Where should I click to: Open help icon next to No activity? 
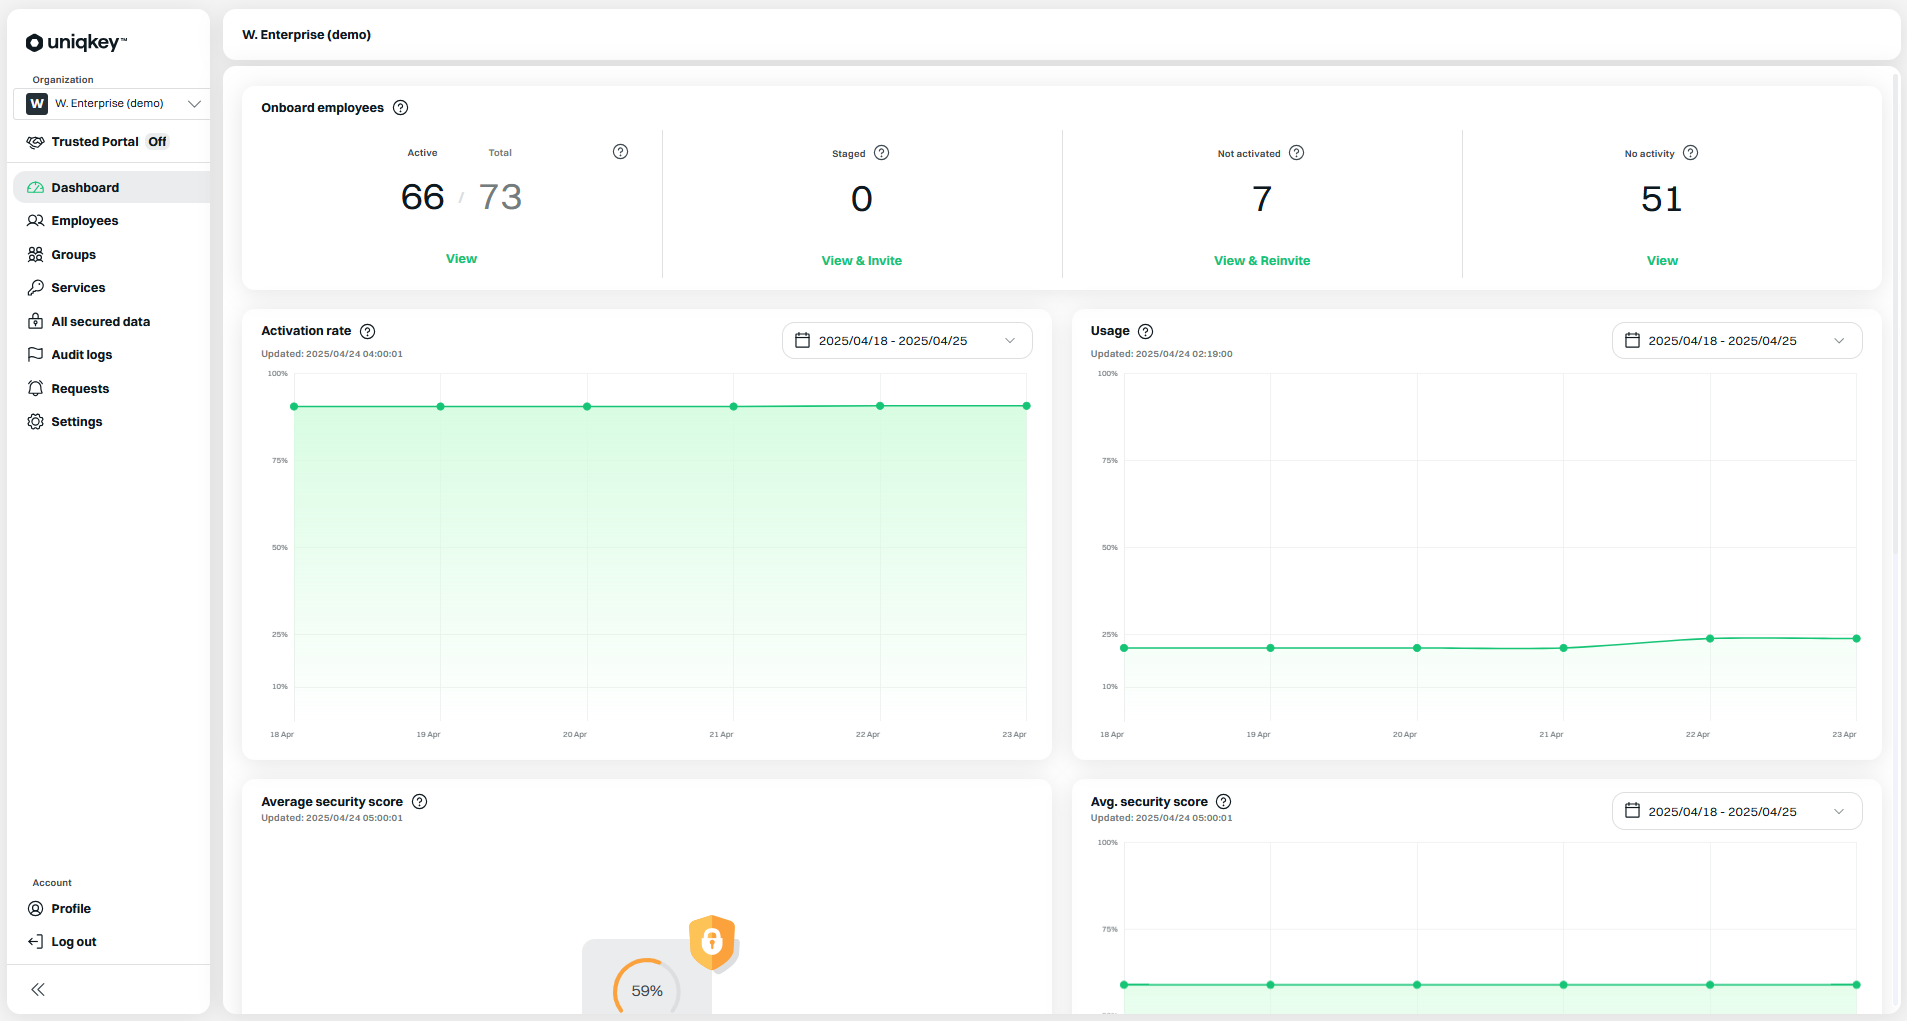[x=1691, y=153]
